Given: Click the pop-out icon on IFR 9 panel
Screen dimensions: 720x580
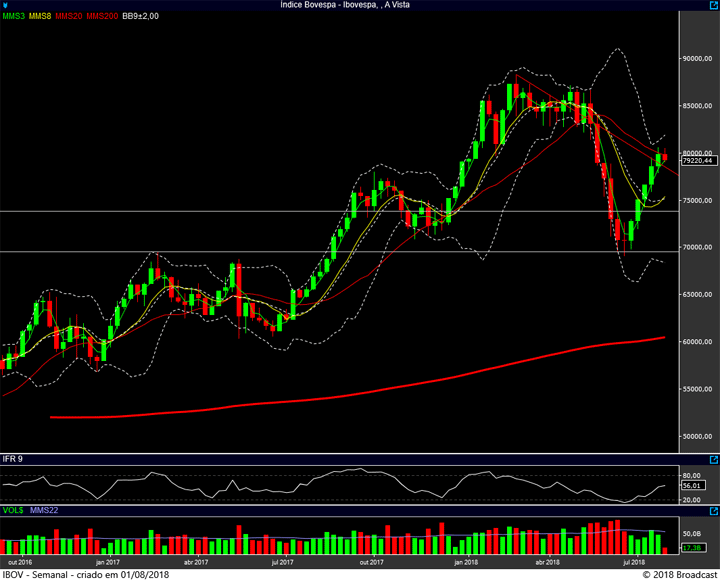Looking at the screenshot, I should pos(712,458).
